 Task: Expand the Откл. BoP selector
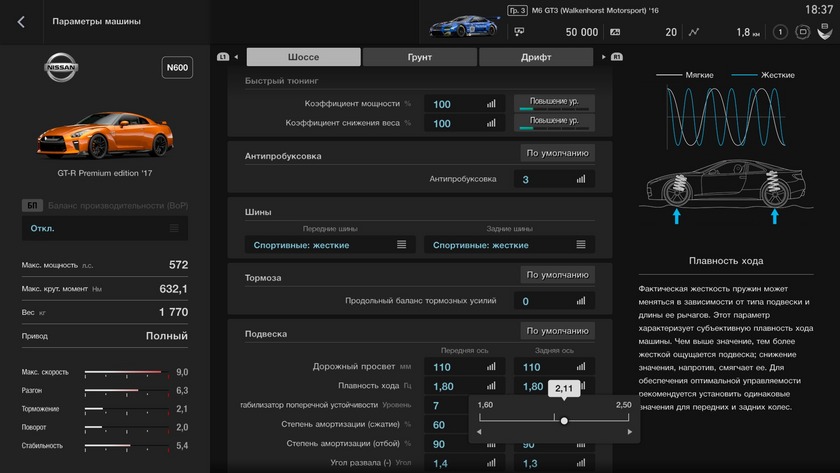coord(104,228)
